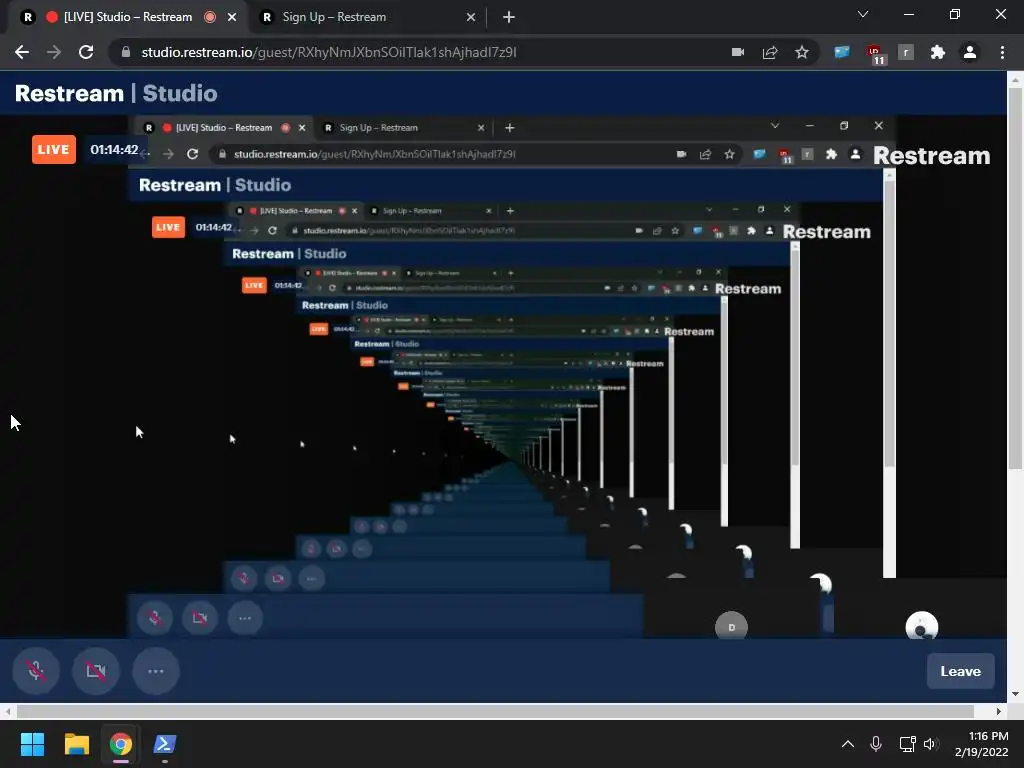Click the scroll right arrow of the horizontal scrollbar
Screen dimensions: 1024x768
tap(999, 711)
